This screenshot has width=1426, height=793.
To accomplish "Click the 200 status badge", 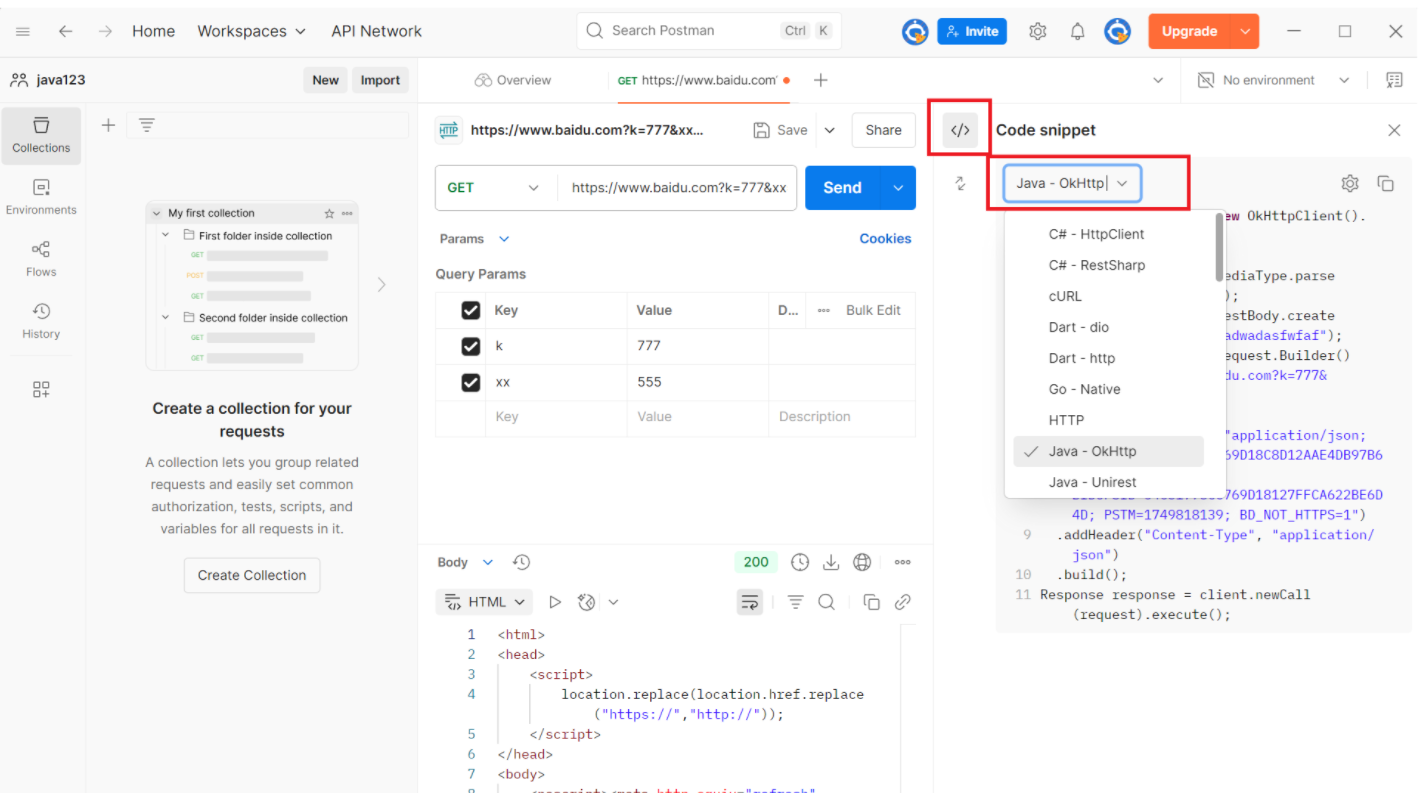I will (756, 562).
